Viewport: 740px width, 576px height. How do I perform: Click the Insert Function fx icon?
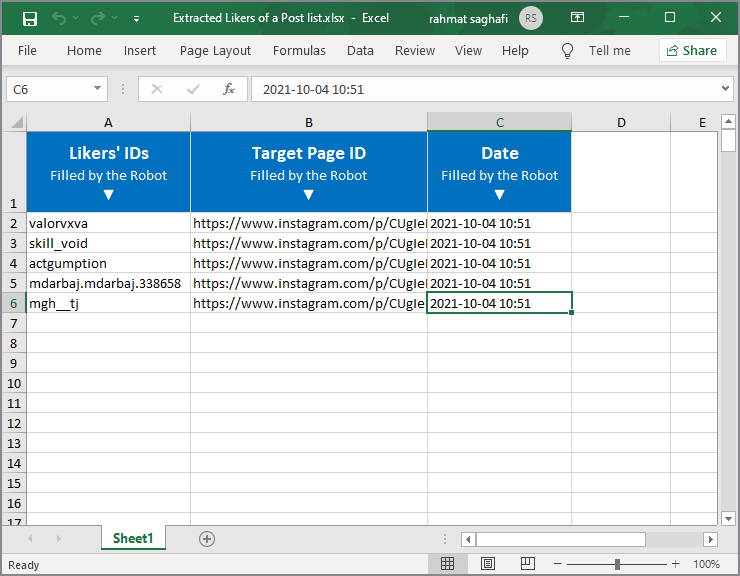coord(229,89)
